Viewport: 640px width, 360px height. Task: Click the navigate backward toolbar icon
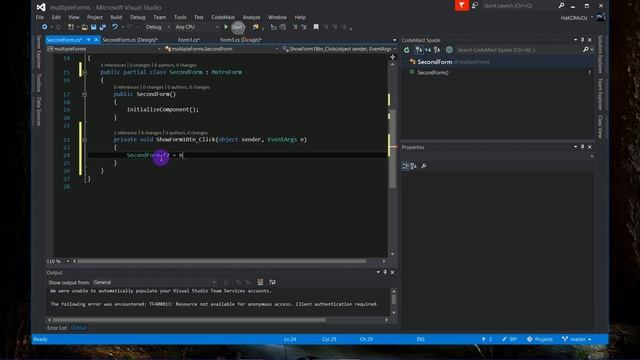[44, 27]
